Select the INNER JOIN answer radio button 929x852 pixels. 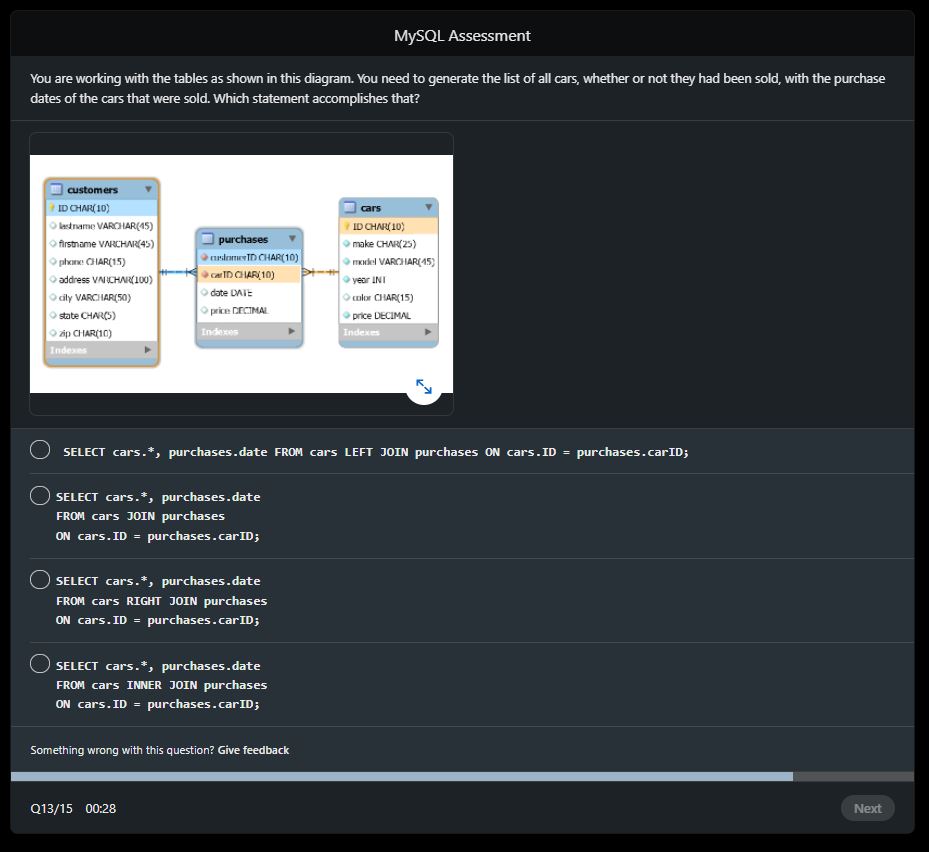click(40, 663)
